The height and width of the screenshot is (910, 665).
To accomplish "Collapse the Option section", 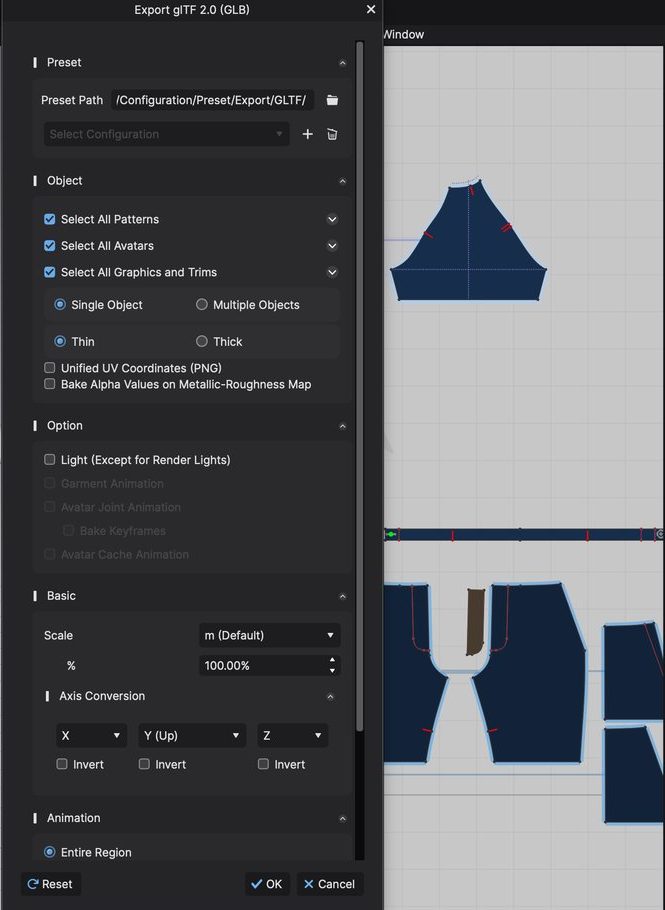I will coord(342,426).
